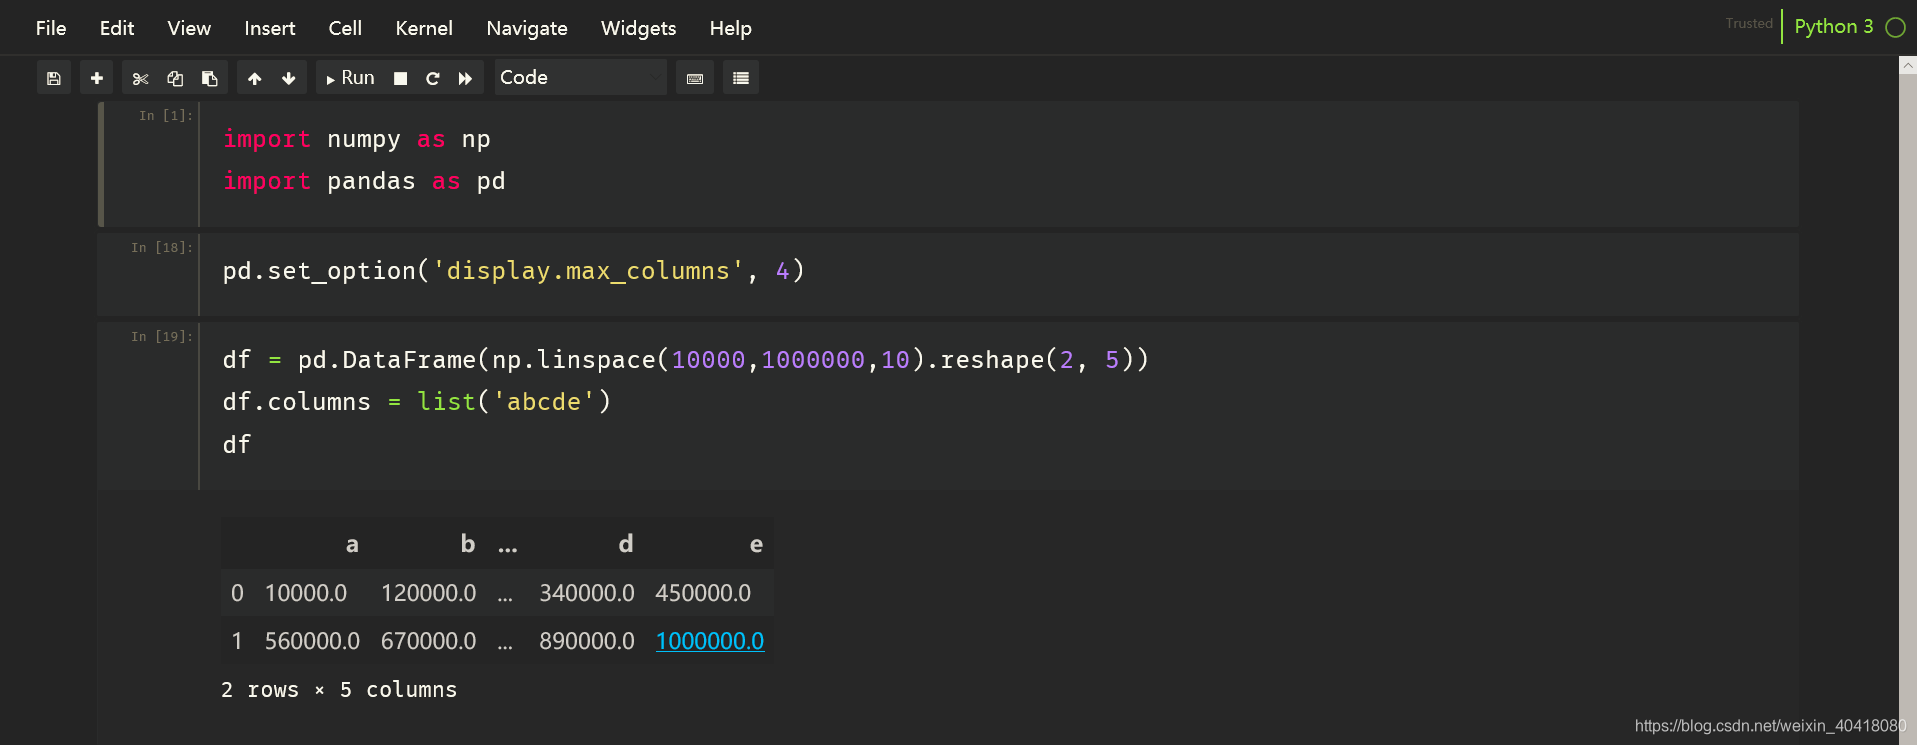This screenshot has height=745, width=1917.
Task: Save the notebook with the floppy disk icon
Action: point(54,78)
